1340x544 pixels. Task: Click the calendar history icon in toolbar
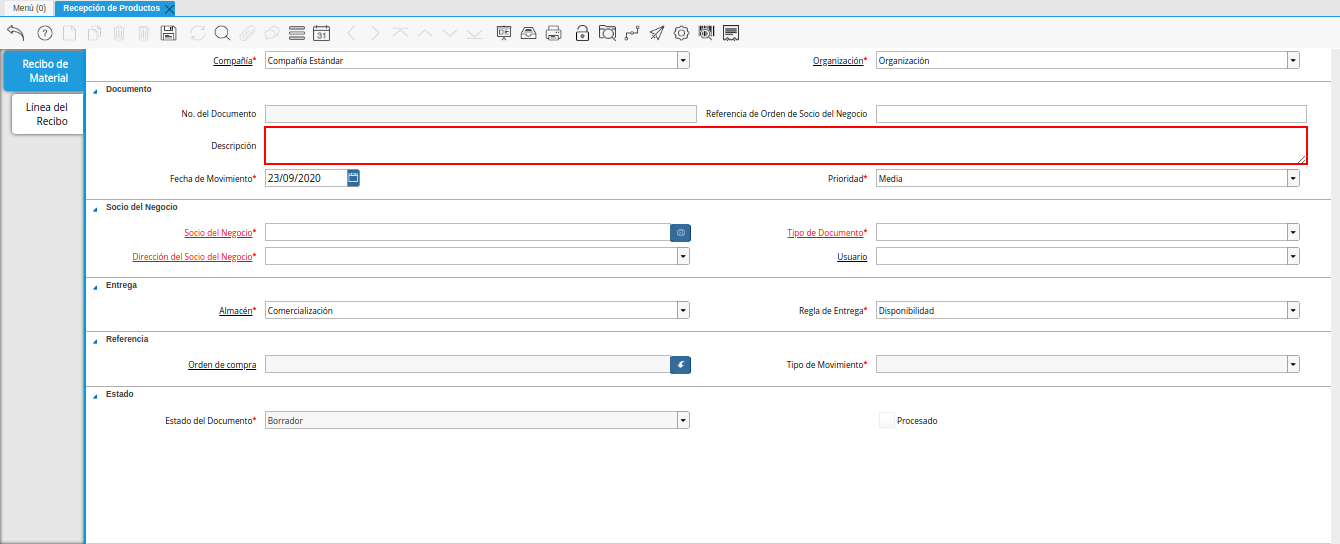pyautogui.click(x=321, y=33)
